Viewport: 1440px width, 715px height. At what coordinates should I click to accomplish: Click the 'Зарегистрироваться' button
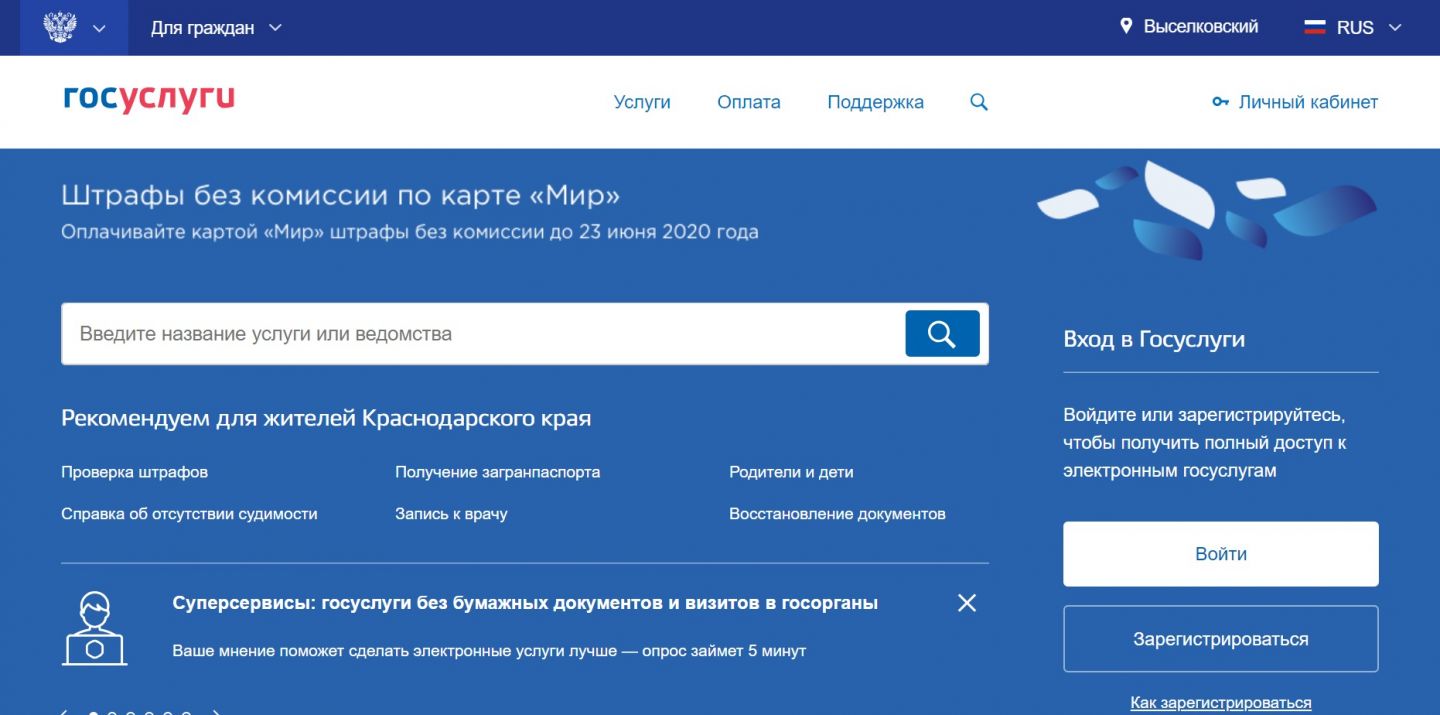[1221, 639]
